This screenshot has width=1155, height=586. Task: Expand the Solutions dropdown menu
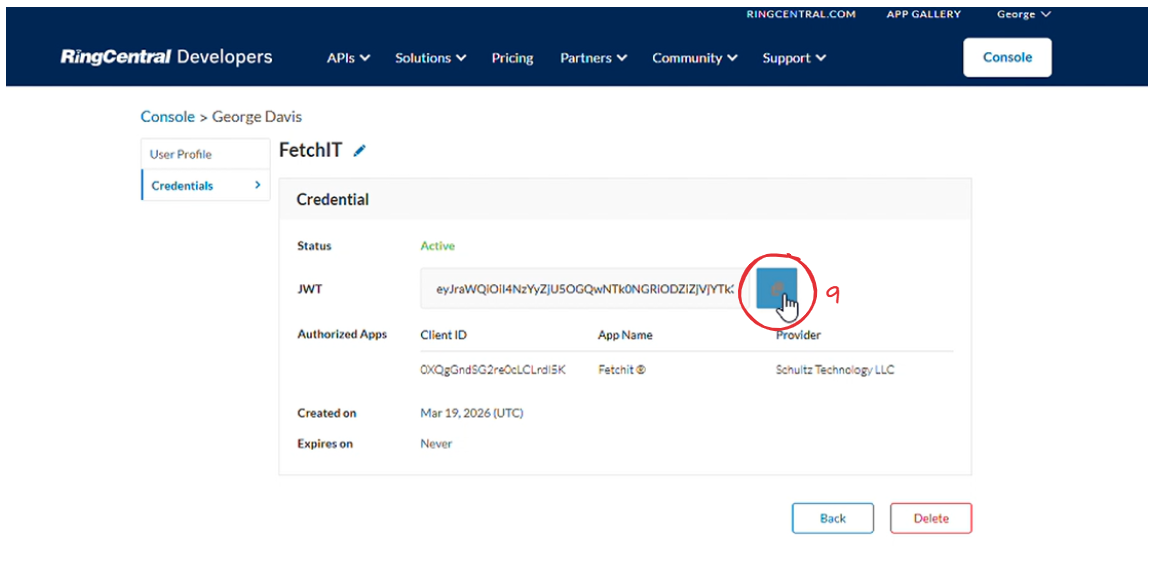[x=430, y=58]
